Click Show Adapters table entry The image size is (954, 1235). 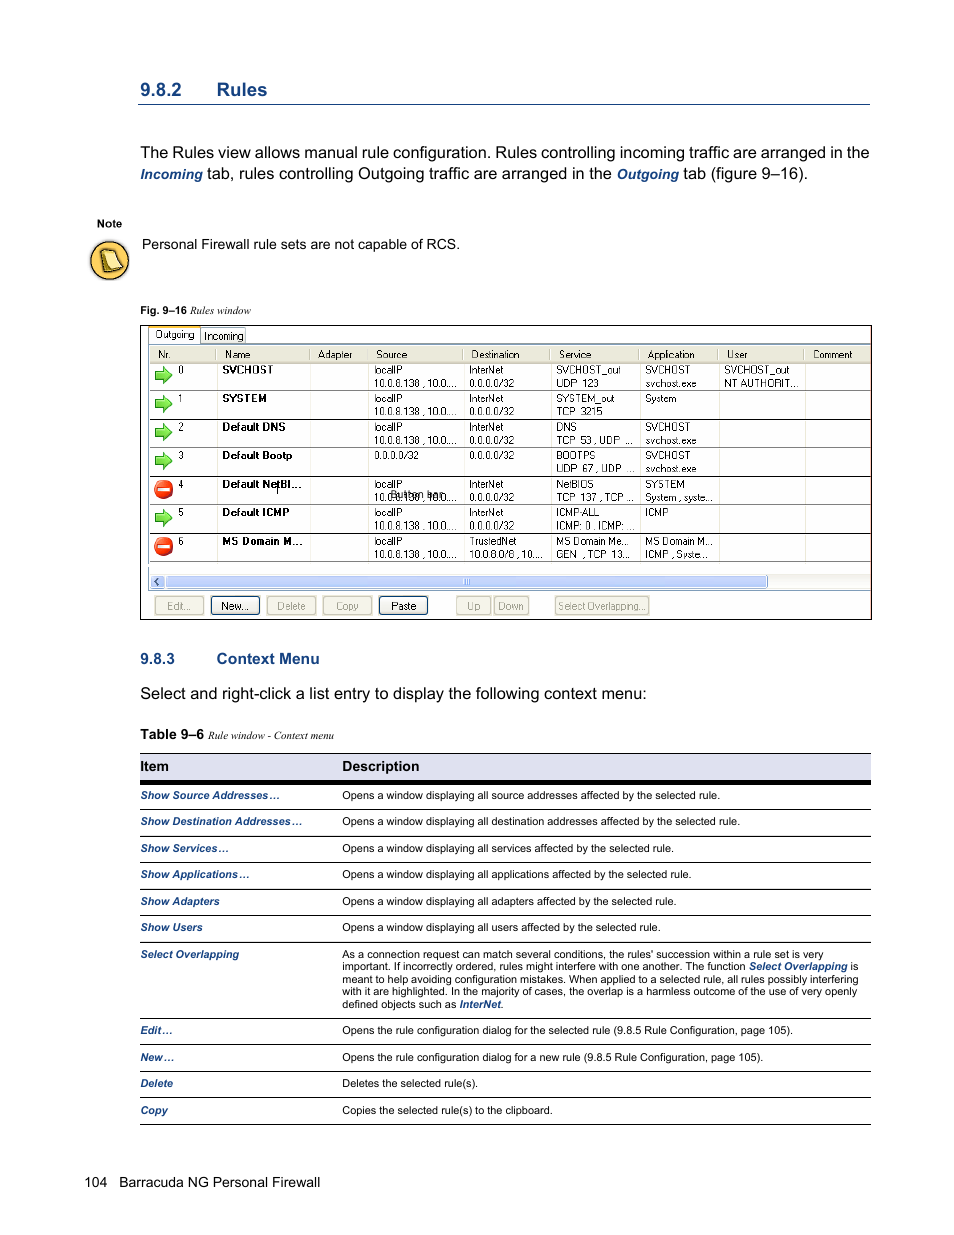(180, 902)
